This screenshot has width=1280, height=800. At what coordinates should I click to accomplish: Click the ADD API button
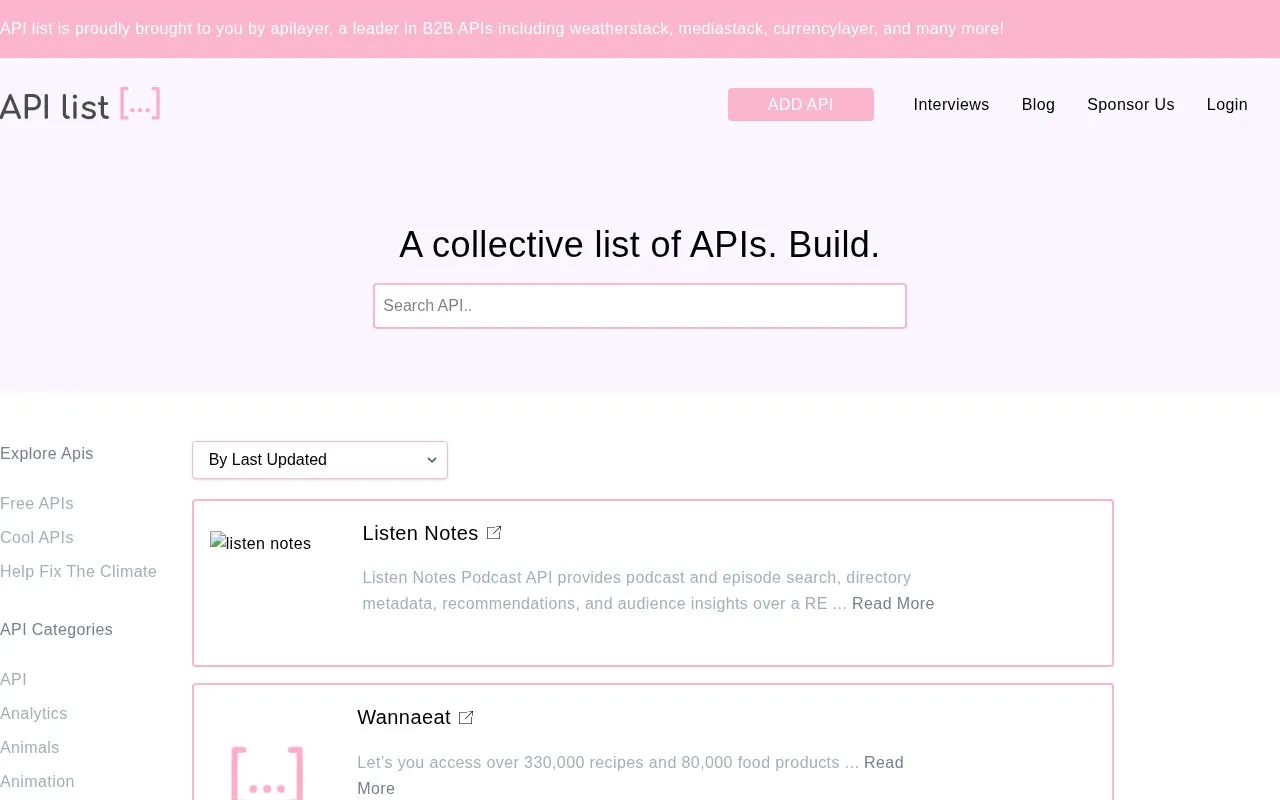click(x=801, y=104)
